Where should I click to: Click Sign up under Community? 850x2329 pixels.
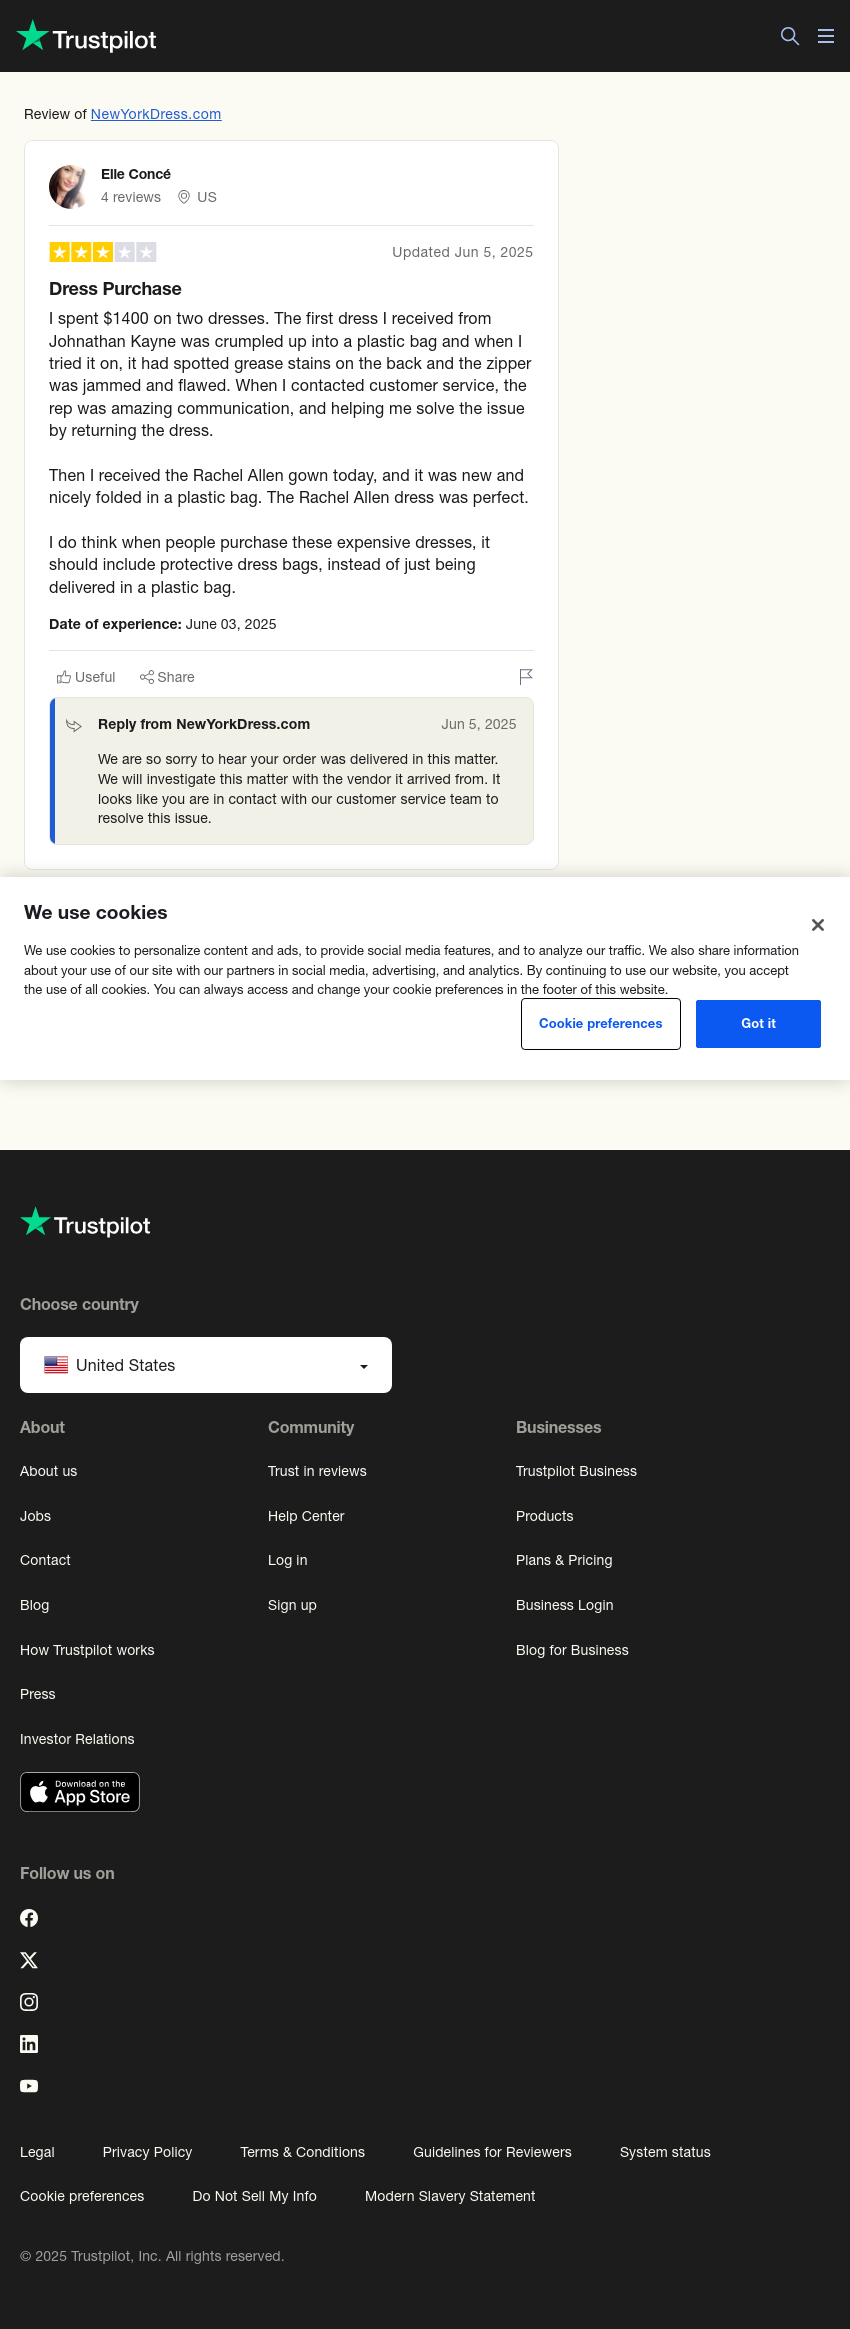(292, 1605)
